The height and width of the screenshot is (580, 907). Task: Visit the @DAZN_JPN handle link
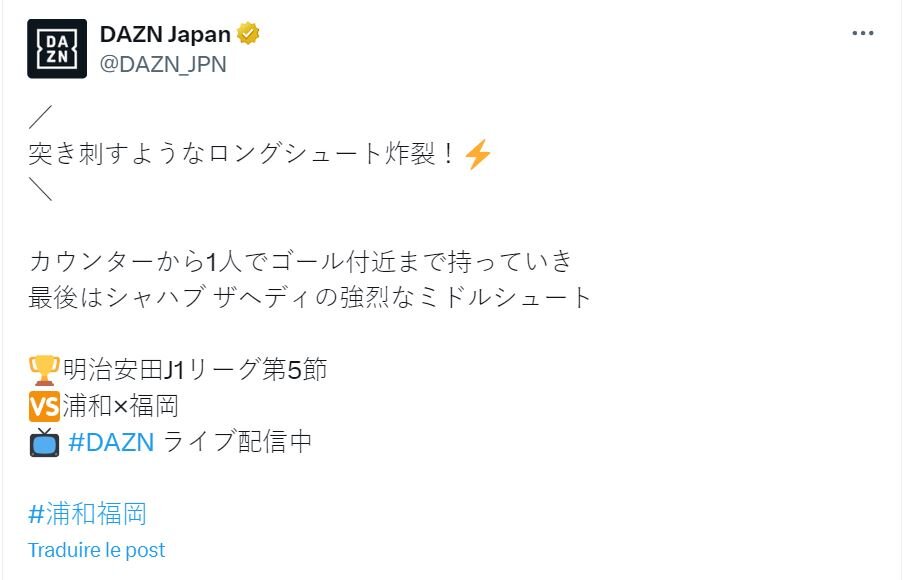click(x=163, y=65)
